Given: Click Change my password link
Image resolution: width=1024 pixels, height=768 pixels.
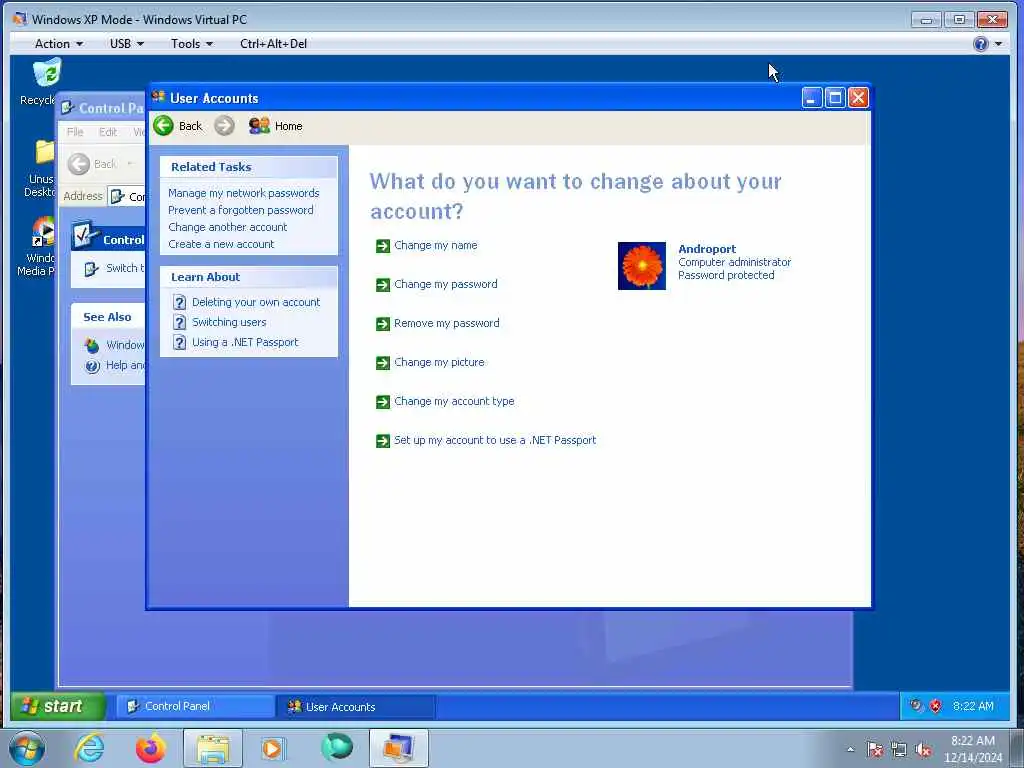Looking at the screenshot, I should [x=445, y=285].
